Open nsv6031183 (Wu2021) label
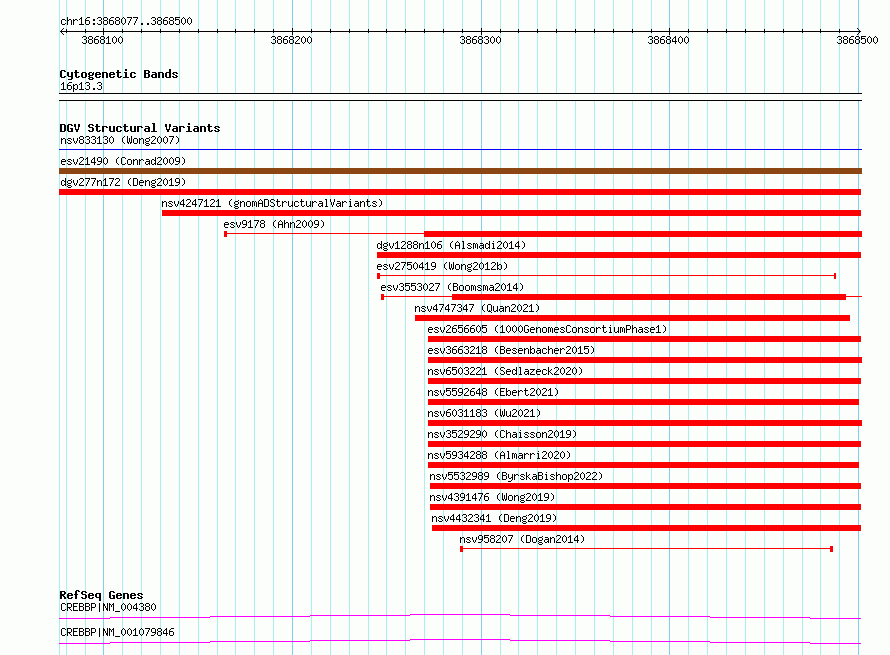890x655 pixels. [484, 413]
